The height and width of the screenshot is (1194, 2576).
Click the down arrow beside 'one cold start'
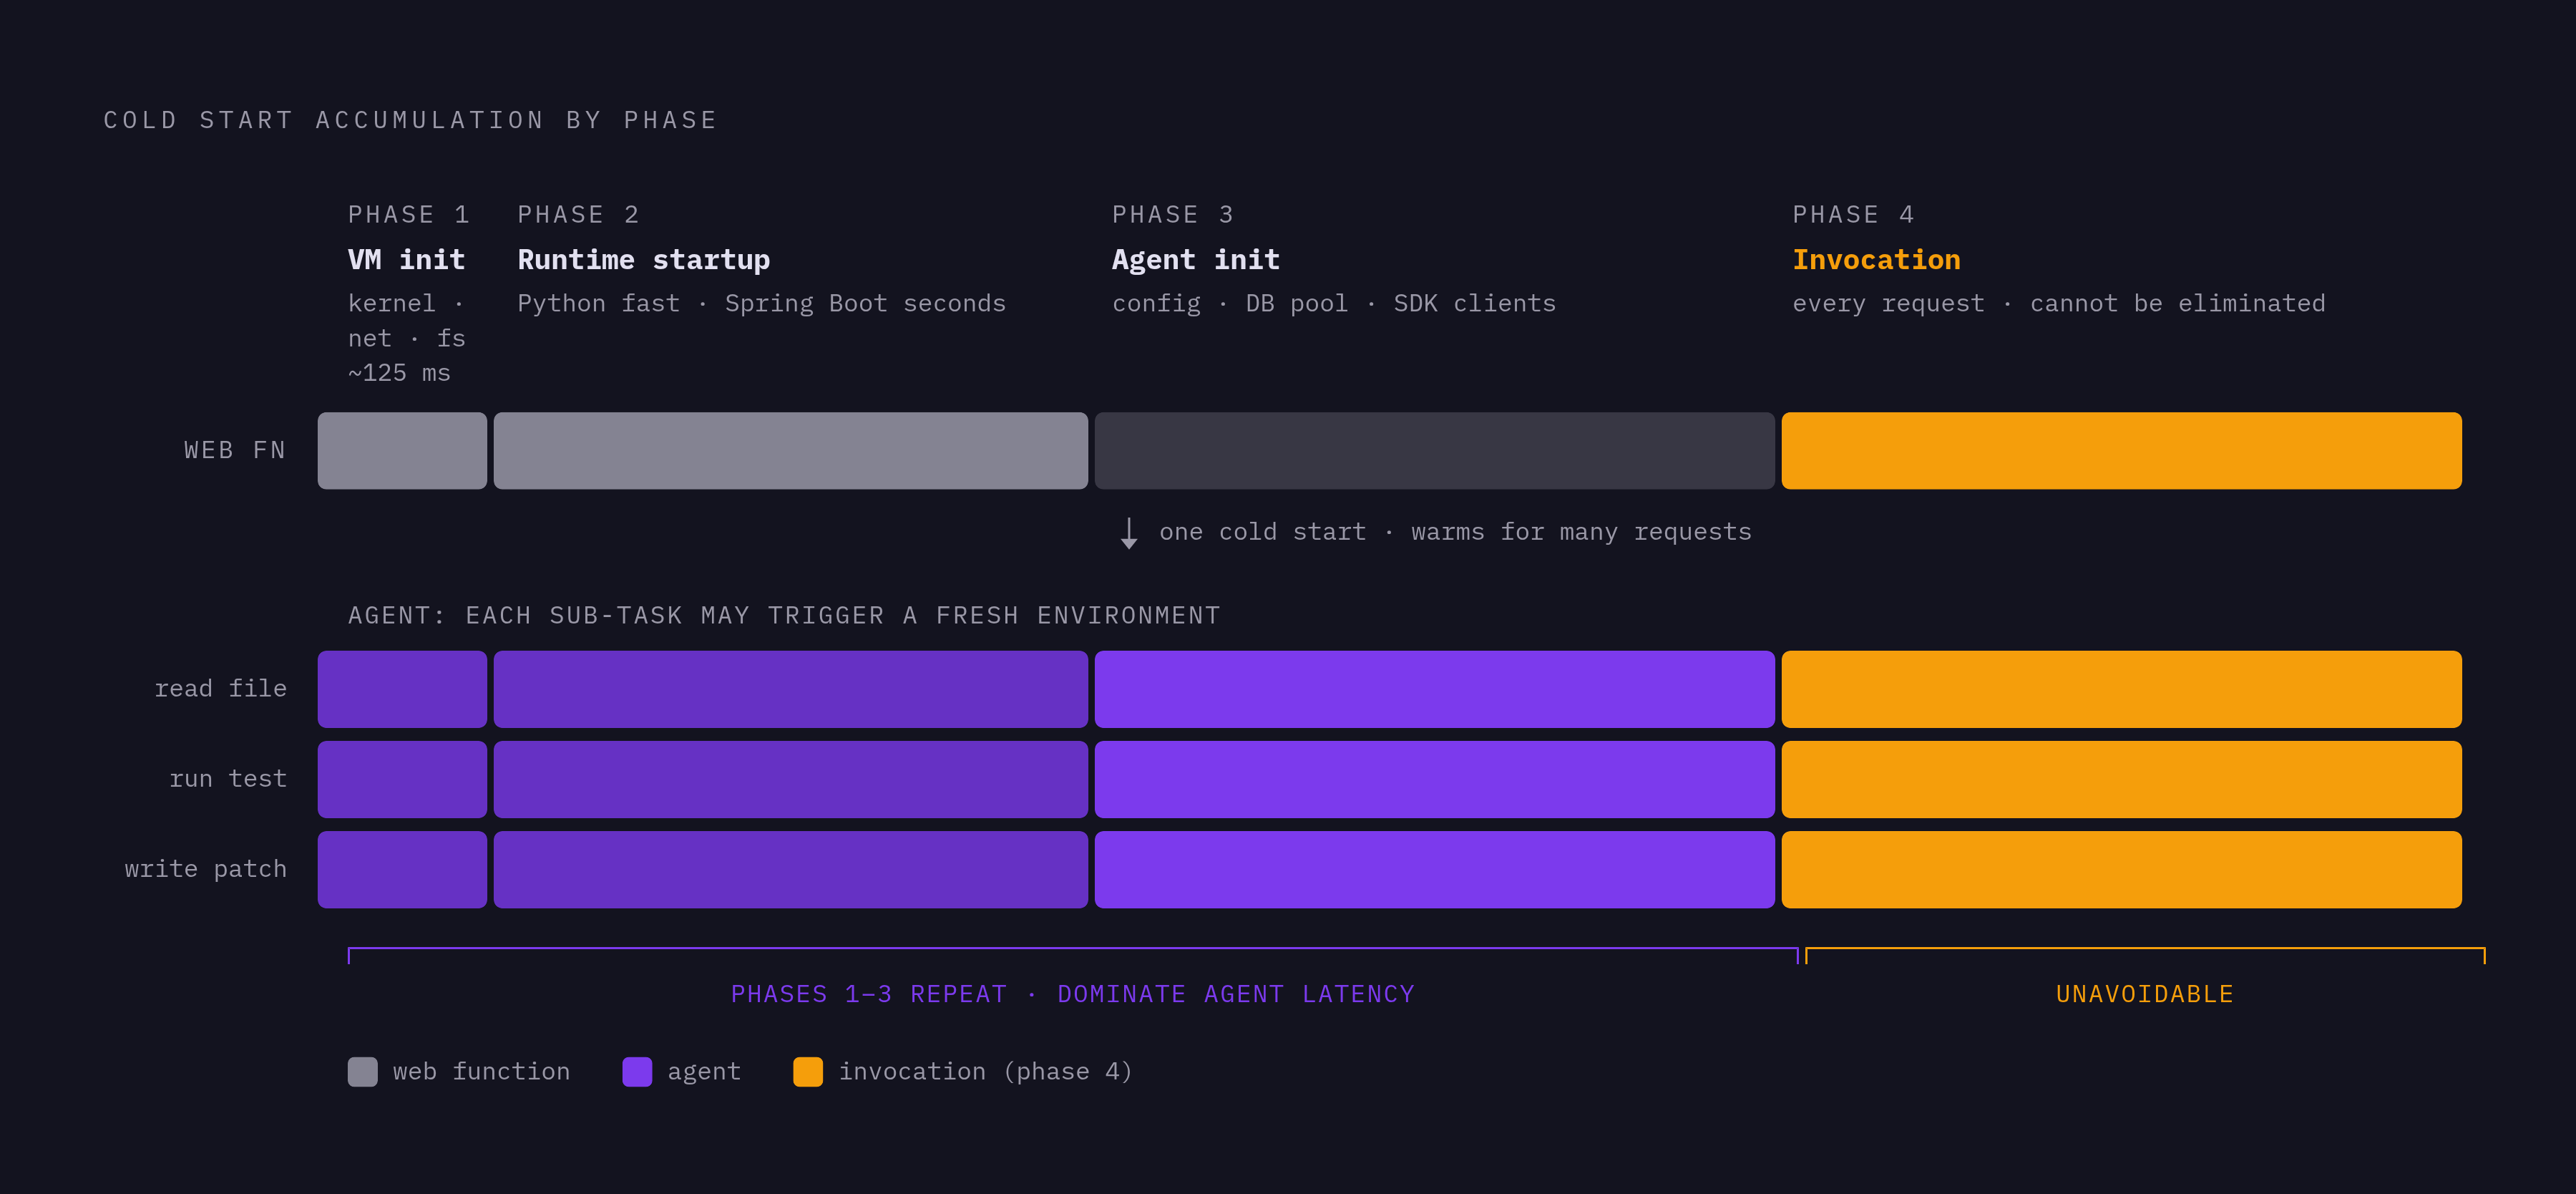tap(1129, 533)
